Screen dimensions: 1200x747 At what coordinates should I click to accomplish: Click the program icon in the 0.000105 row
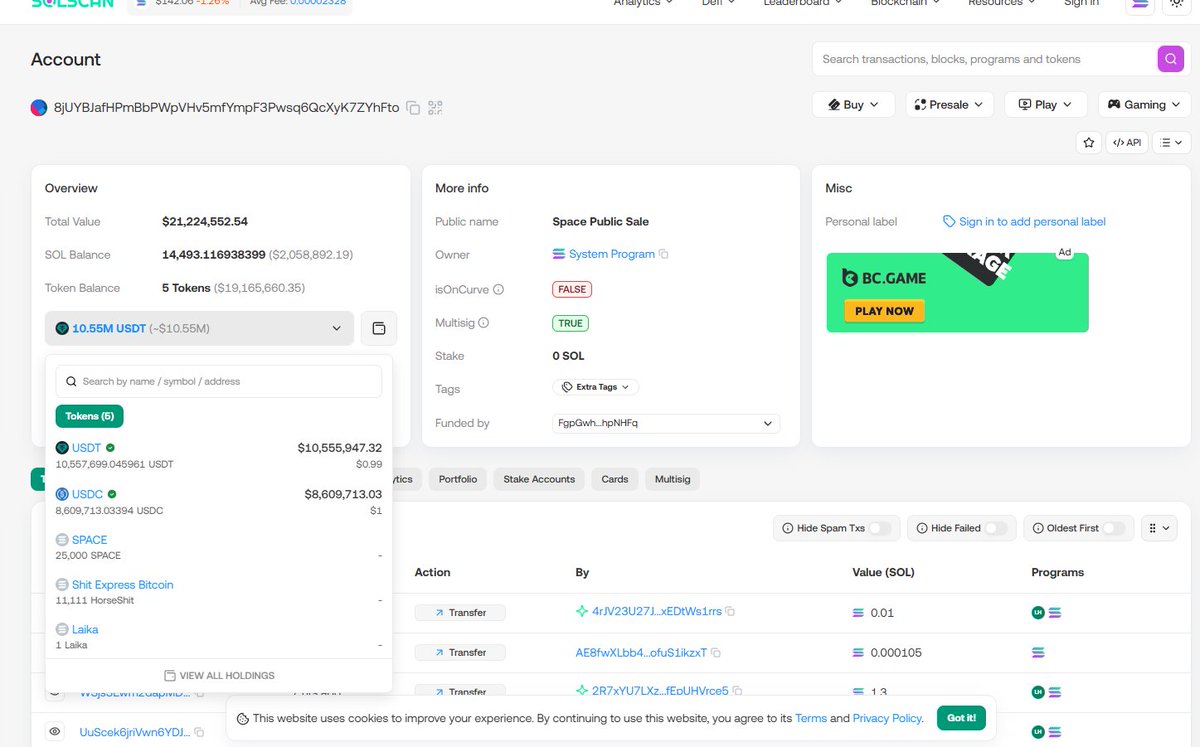(x=1038, y=652)
